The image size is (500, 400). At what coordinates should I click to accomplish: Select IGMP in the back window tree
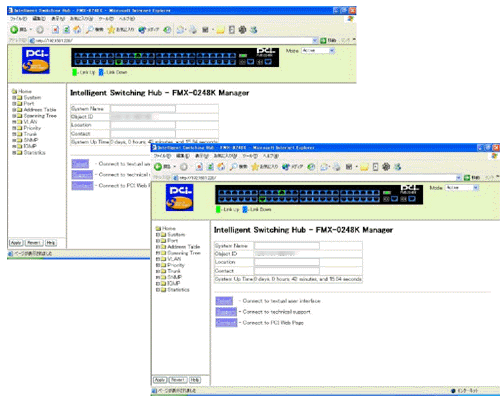tap(30, 146)
